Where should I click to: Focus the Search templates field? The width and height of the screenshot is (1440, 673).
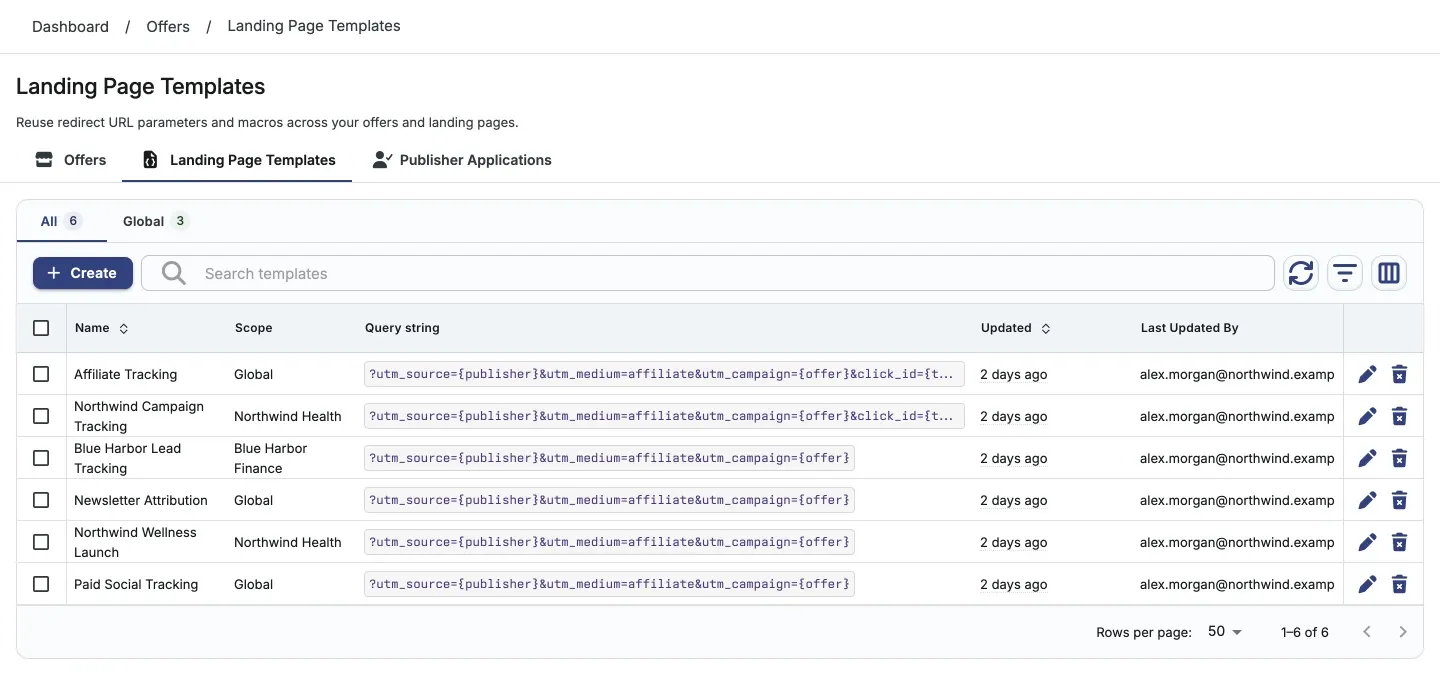(x=708, y=273)
